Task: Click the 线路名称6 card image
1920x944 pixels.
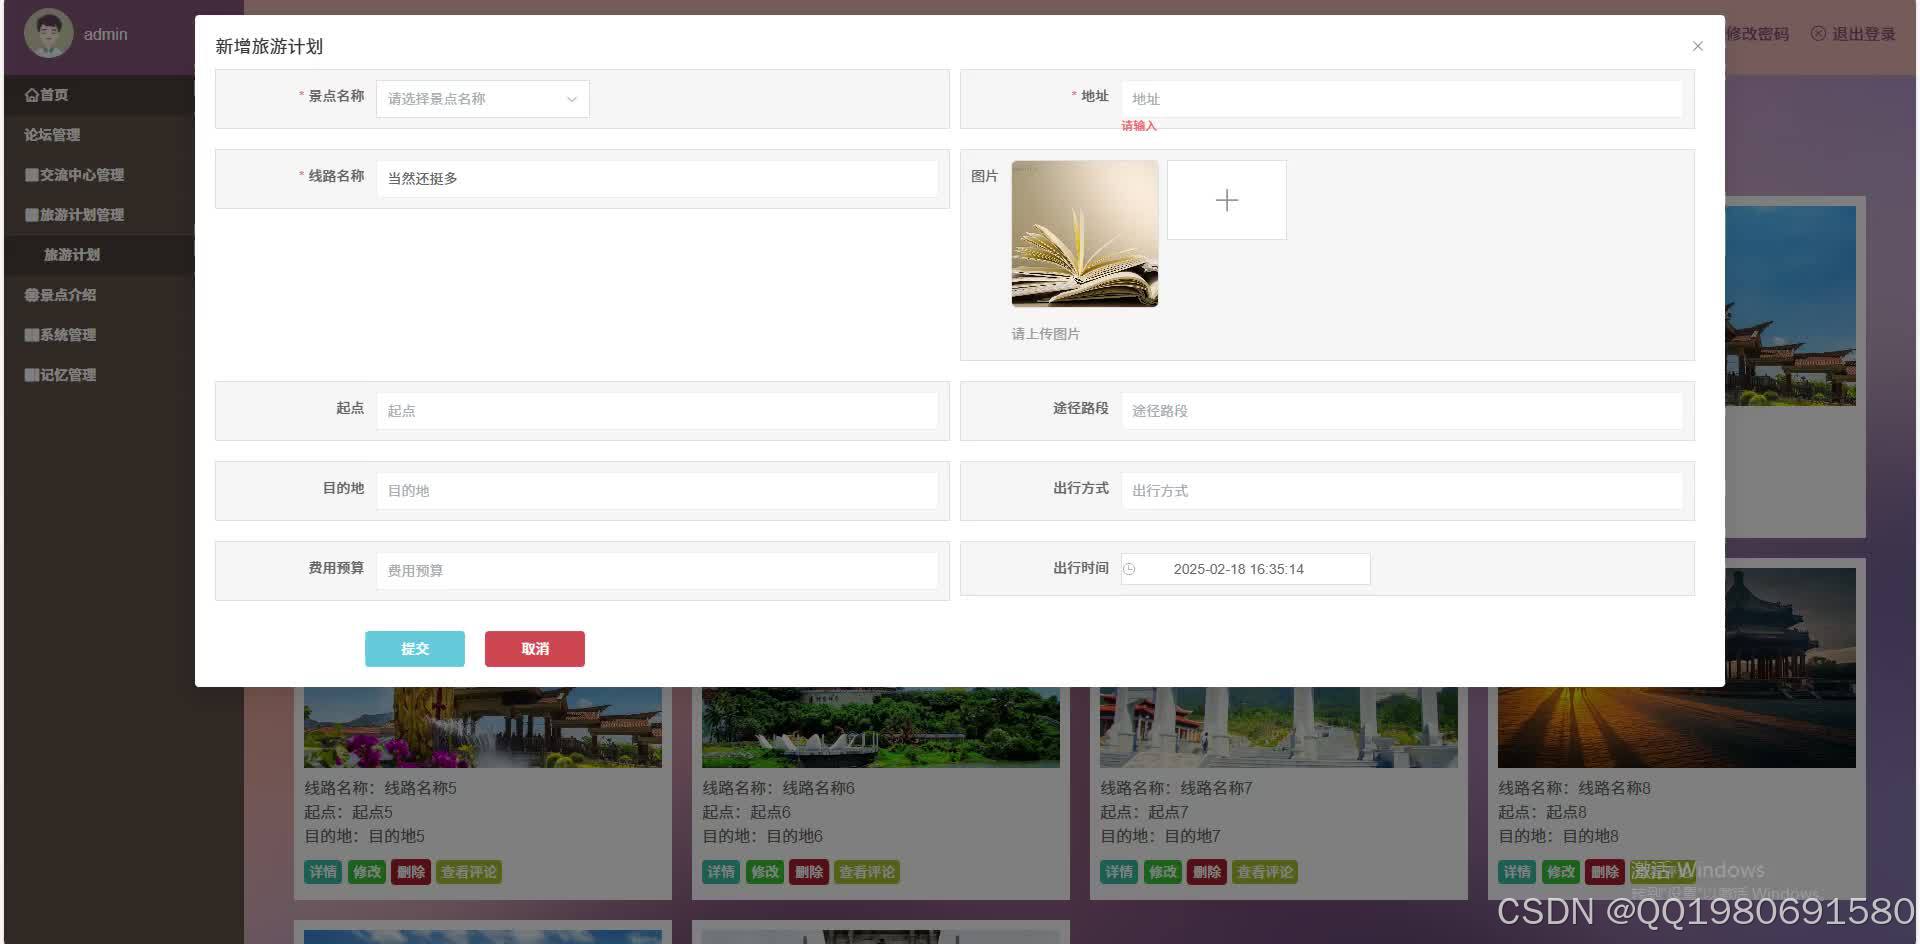Action: [881, 727]
